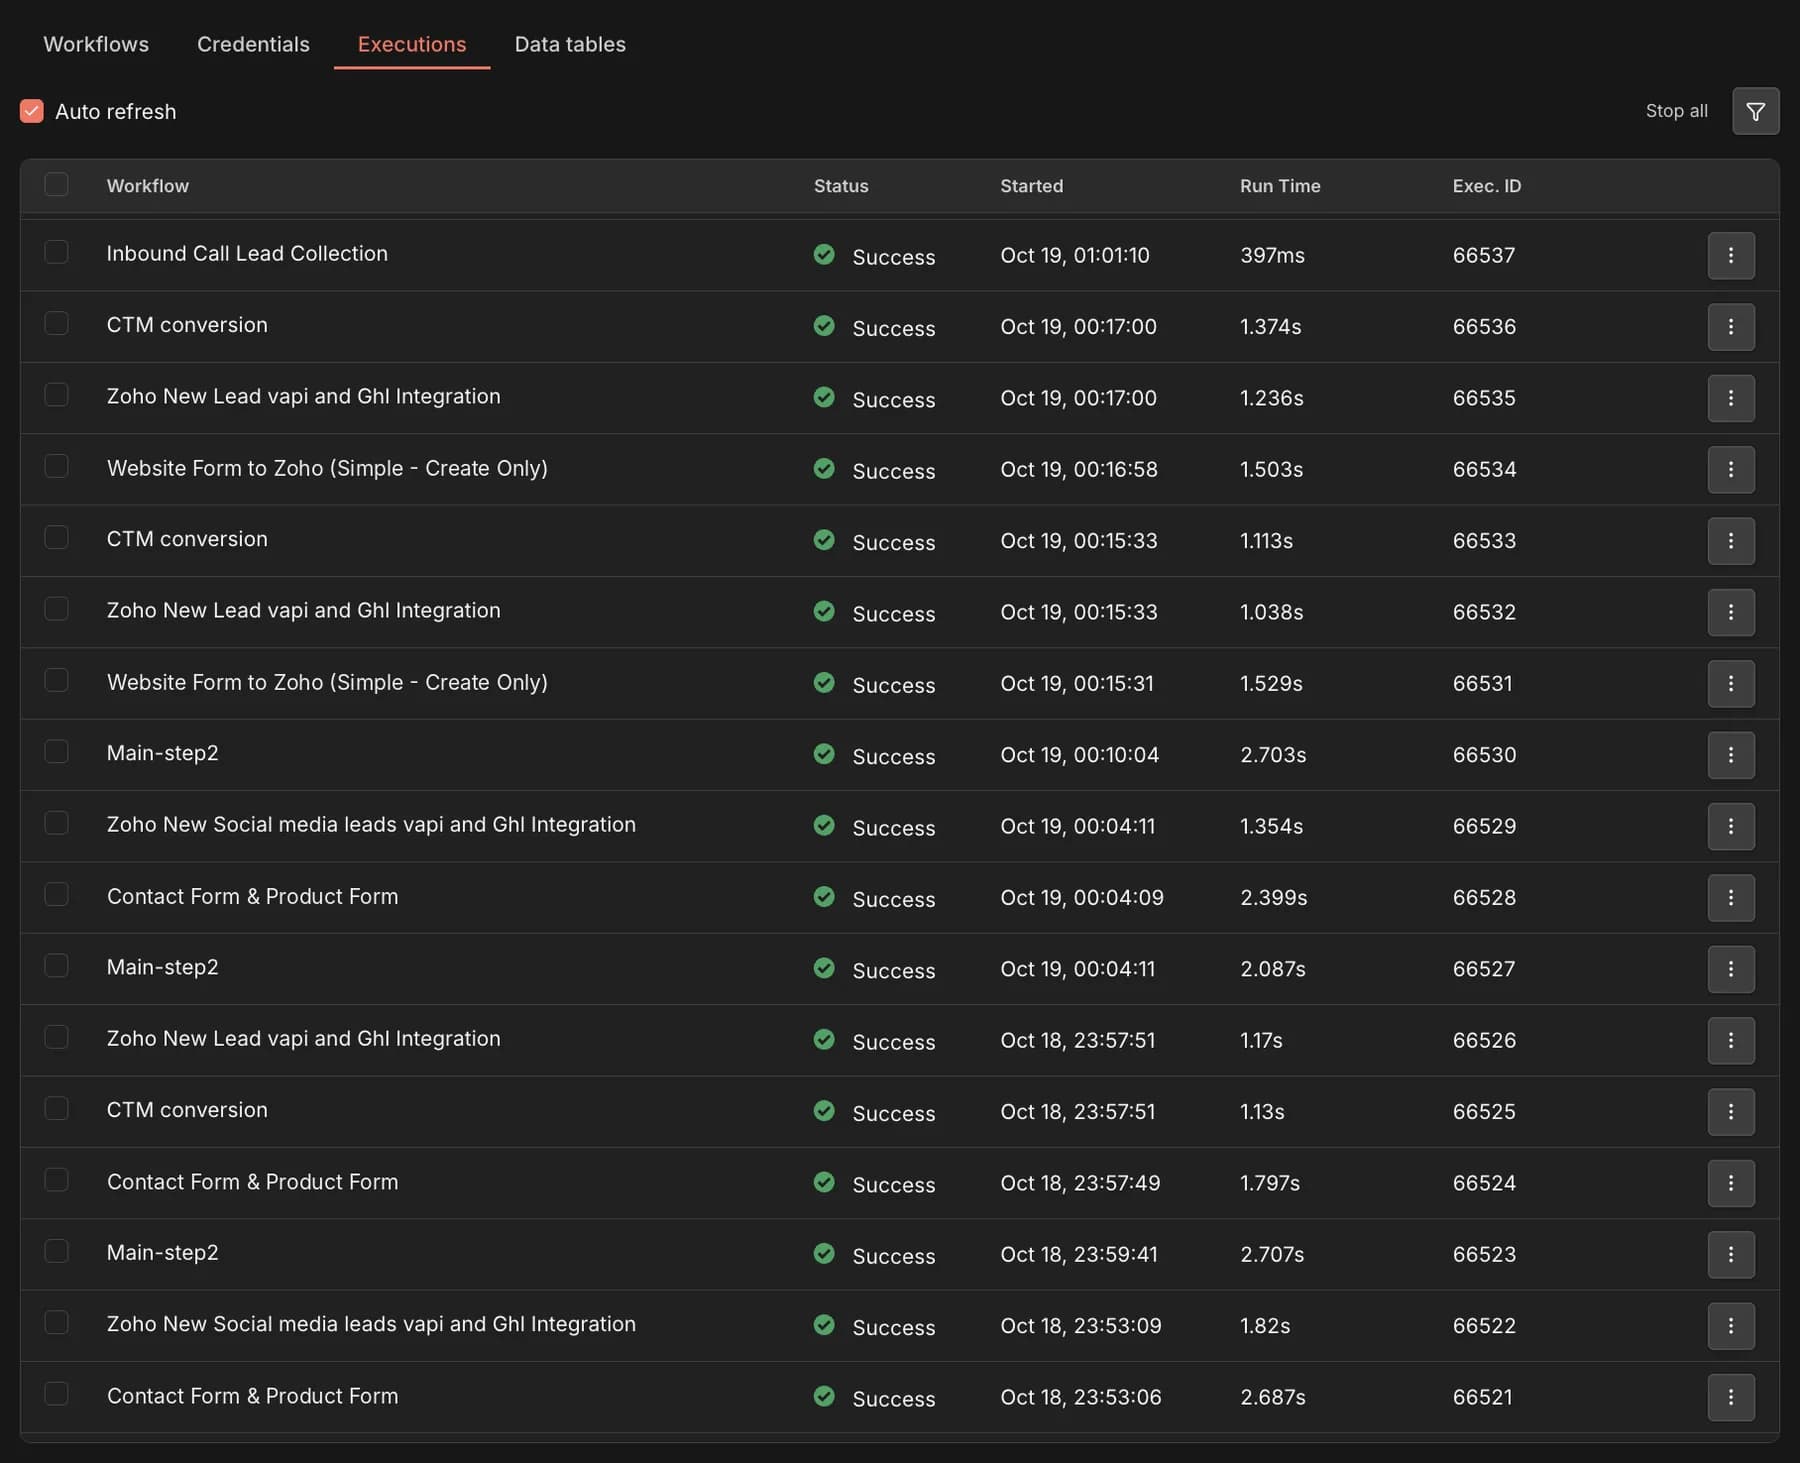Image resolution: width=1800 pixels, height=1463 pixels.
Task: Open actions menu for execution 66534
Action: pos(1731,469)
